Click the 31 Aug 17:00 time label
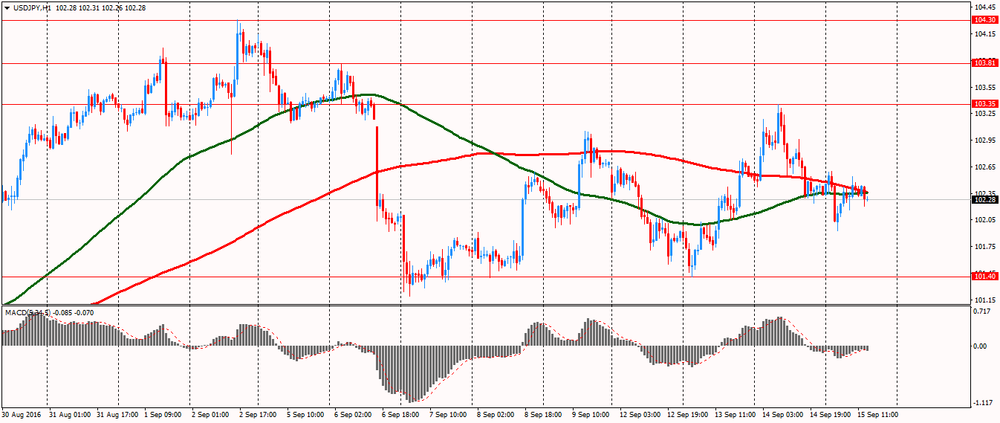 click(x=118, y=414)
